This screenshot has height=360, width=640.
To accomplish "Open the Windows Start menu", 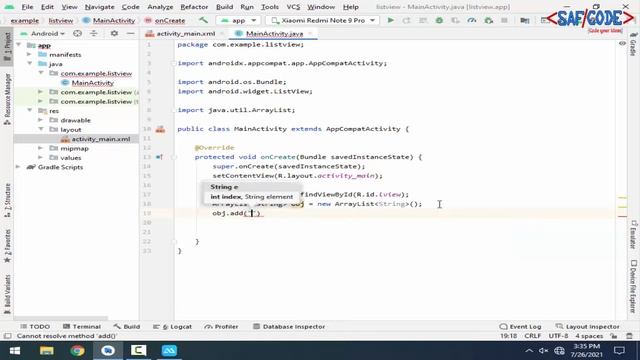I will pyautogui.click(x=15, y=351).
